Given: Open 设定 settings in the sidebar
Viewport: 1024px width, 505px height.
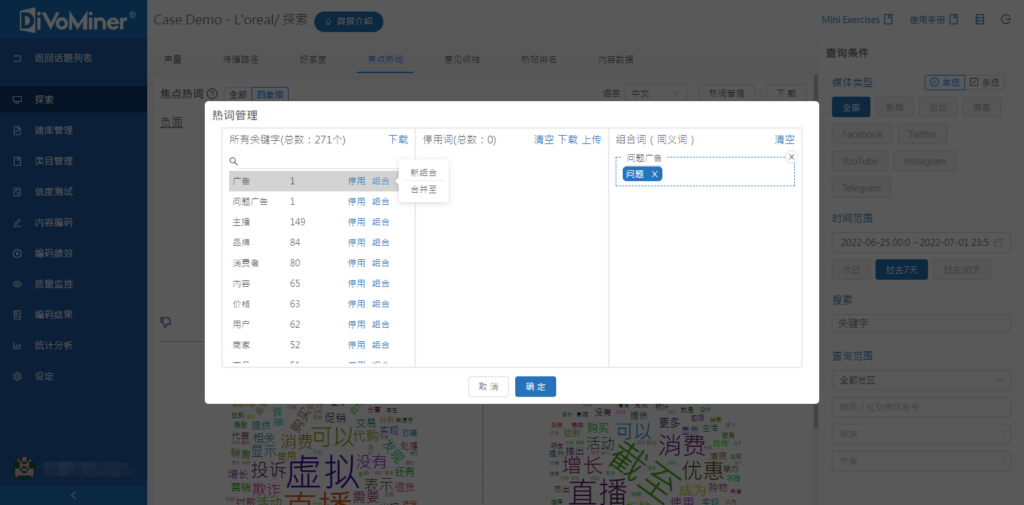Looking at the screenshot, I should pos(44,376).
